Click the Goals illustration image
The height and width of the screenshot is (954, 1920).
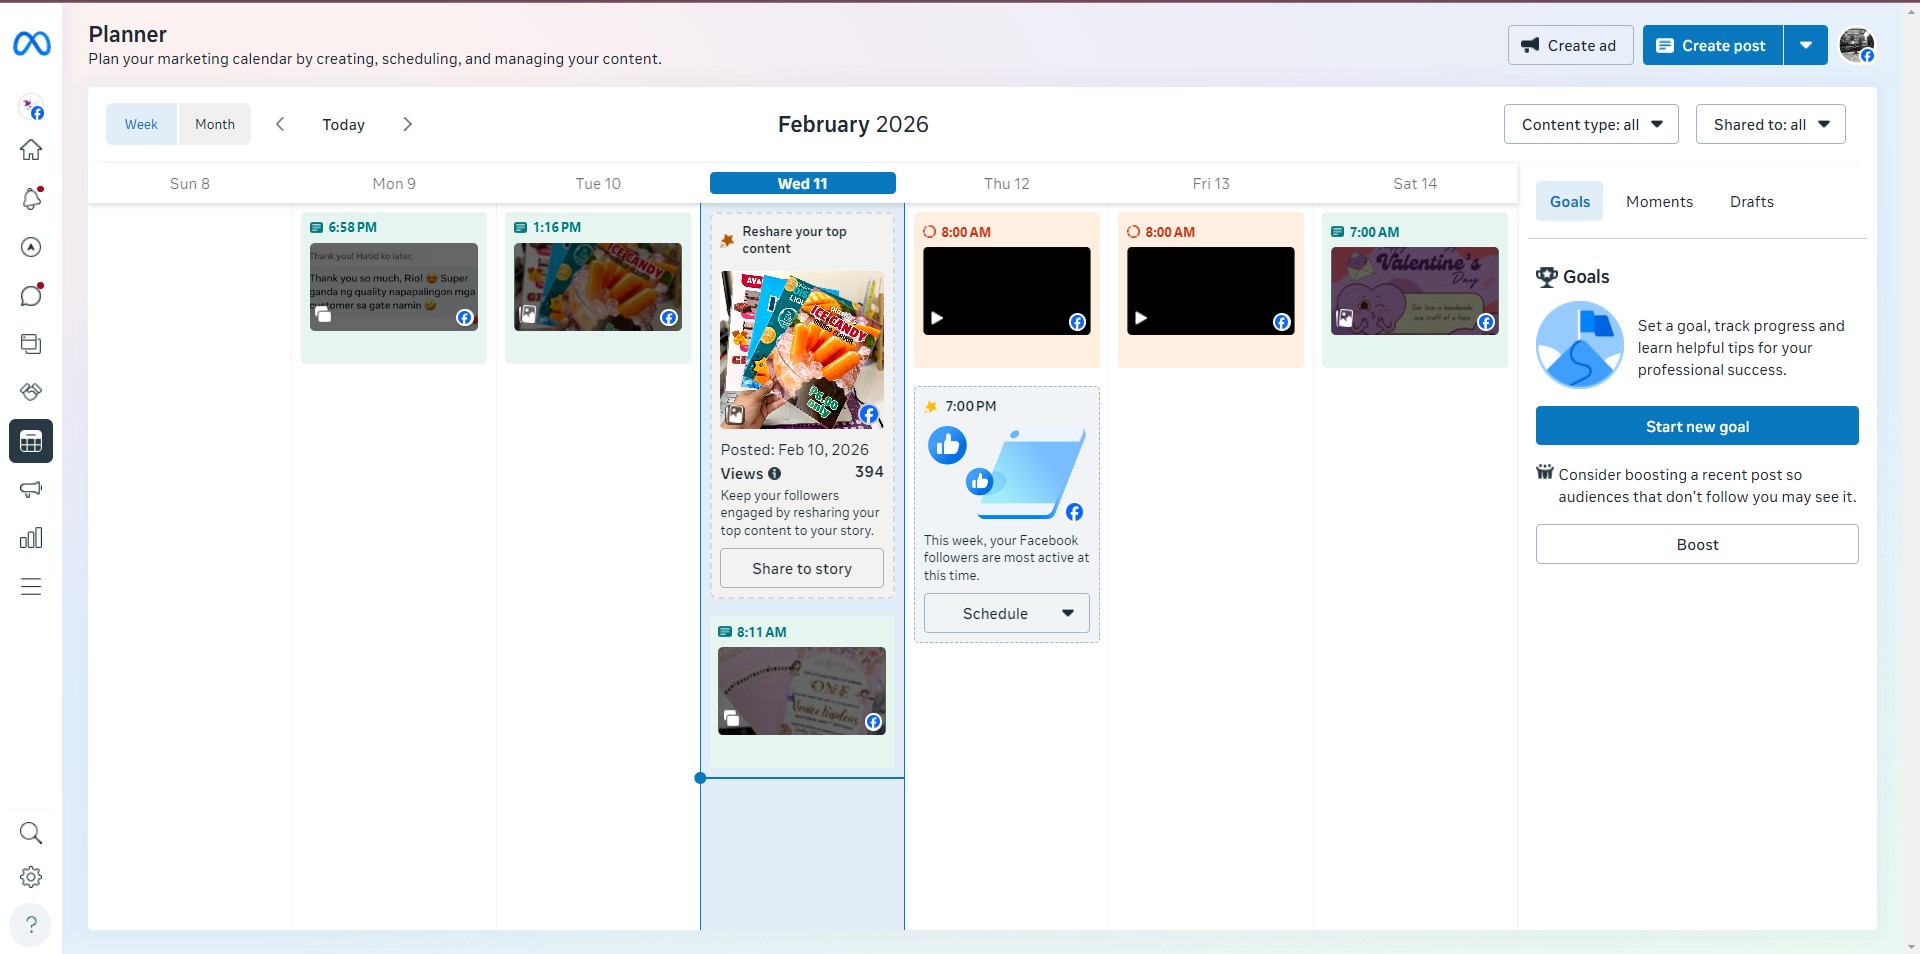tap(1580, 346)
